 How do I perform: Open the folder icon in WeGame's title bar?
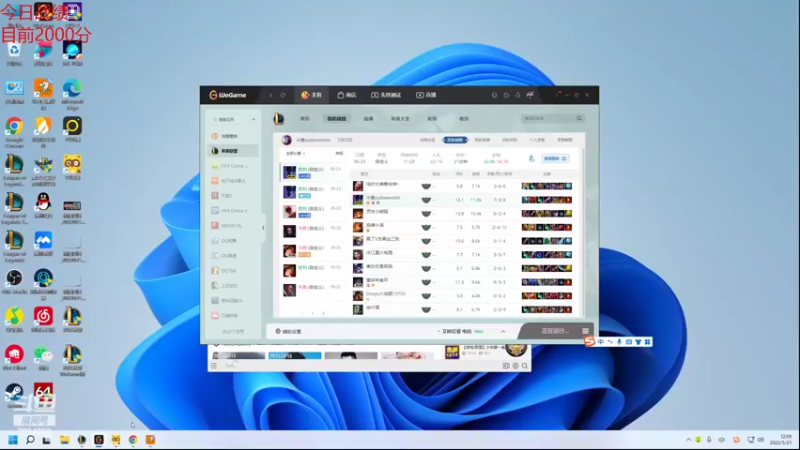506,95
